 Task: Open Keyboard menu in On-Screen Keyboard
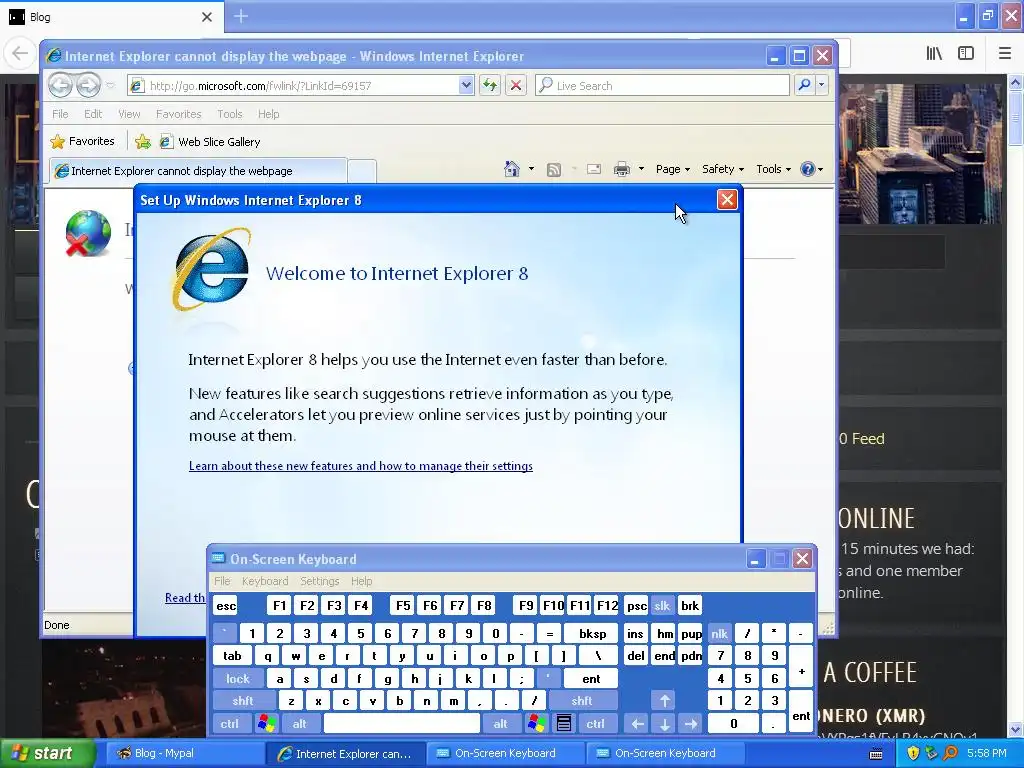point(264,581)
